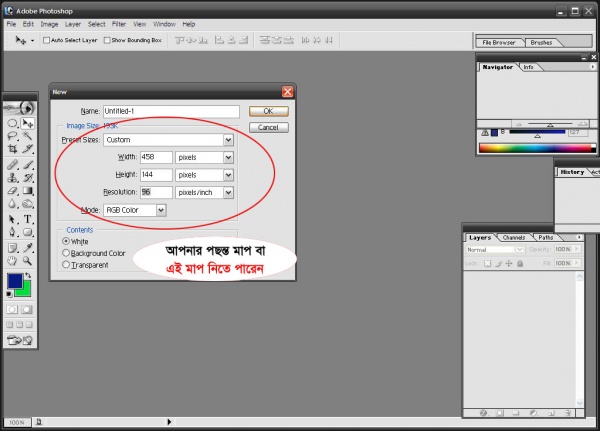
Task: Open Navigator panel flyout menu
Action: point(592,67)
